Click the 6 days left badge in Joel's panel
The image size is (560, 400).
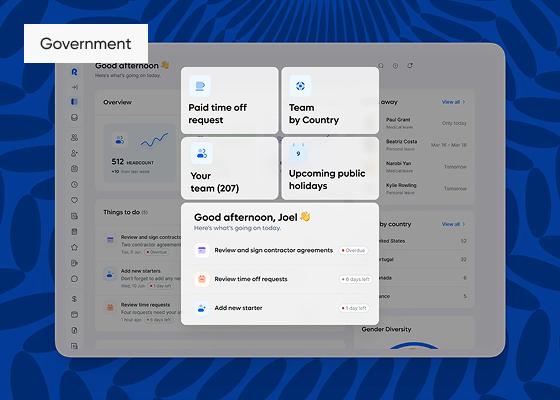[356, 279]
